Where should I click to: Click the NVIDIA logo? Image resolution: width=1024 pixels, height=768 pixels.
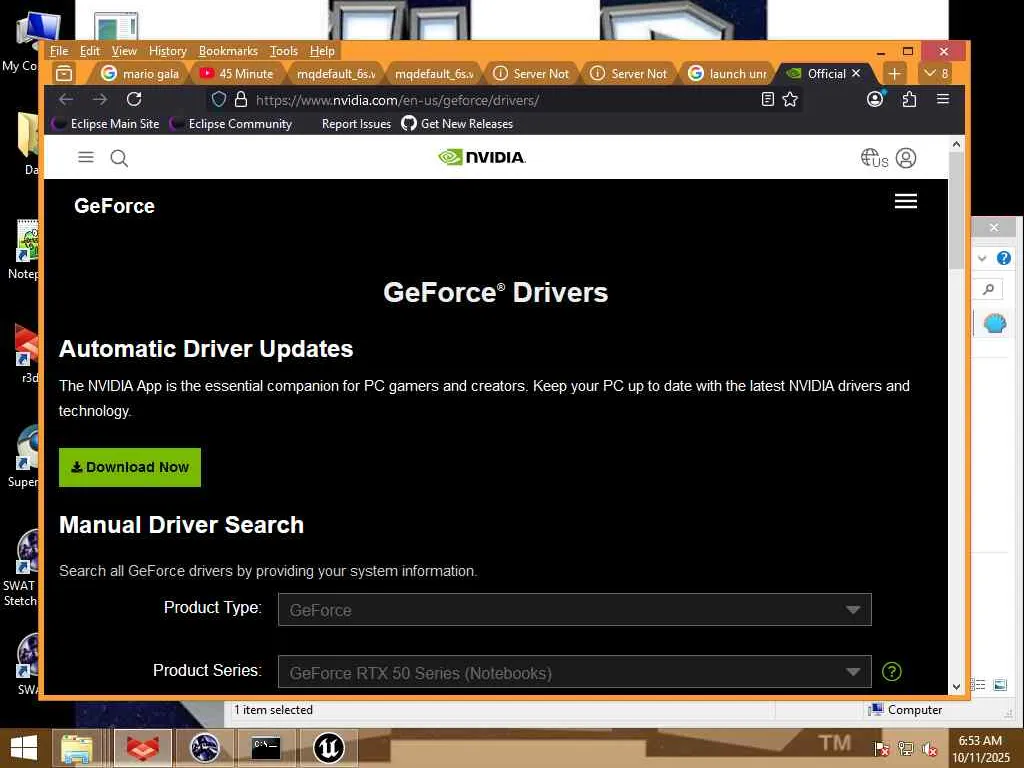coord(482,157)
